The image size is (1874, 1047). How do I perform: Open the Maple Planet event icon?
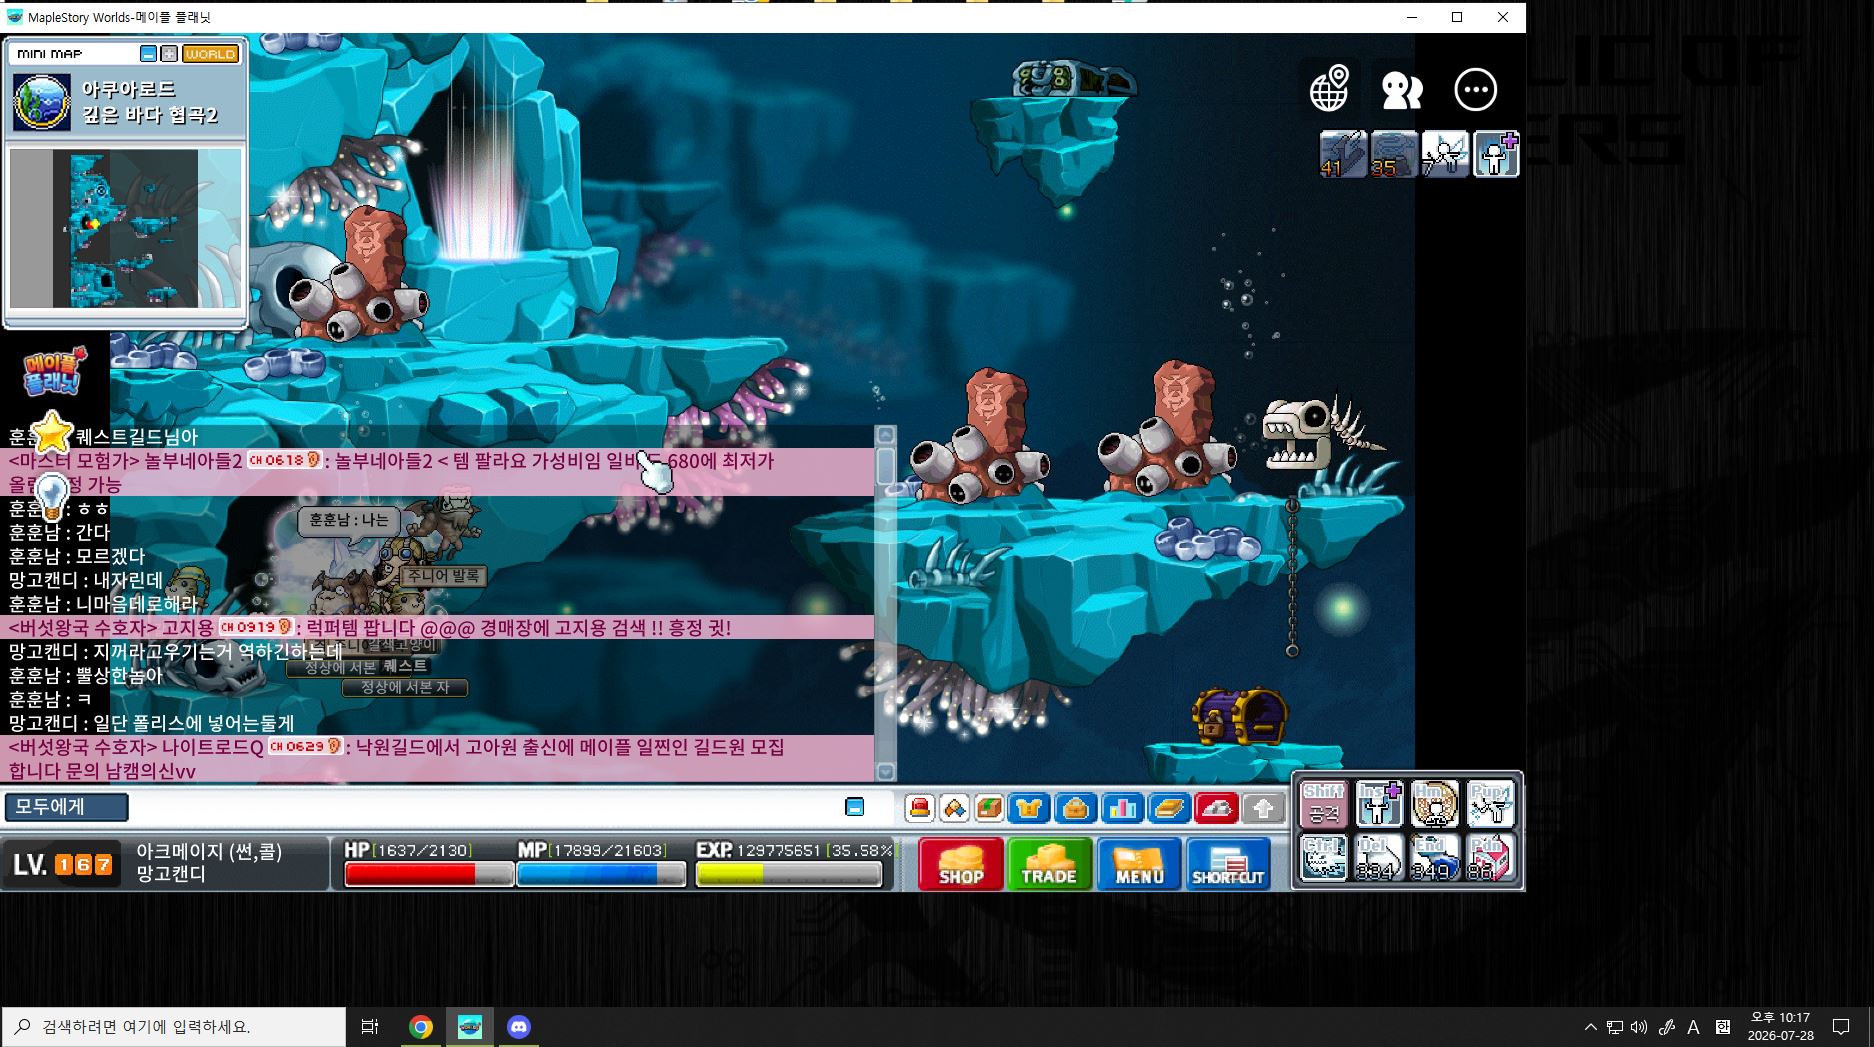(54, 371)
